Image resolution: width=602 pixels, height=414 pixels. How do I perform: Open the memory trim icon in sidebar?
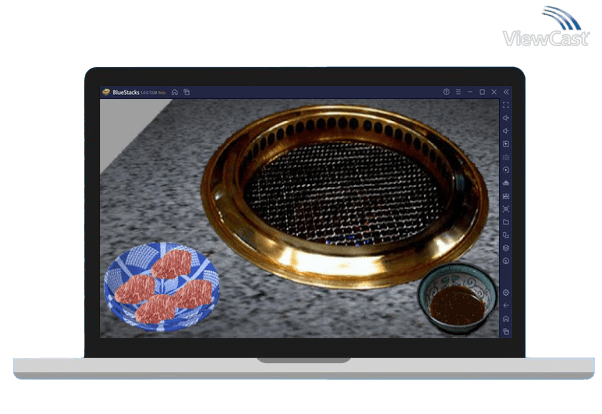[506, 183]
